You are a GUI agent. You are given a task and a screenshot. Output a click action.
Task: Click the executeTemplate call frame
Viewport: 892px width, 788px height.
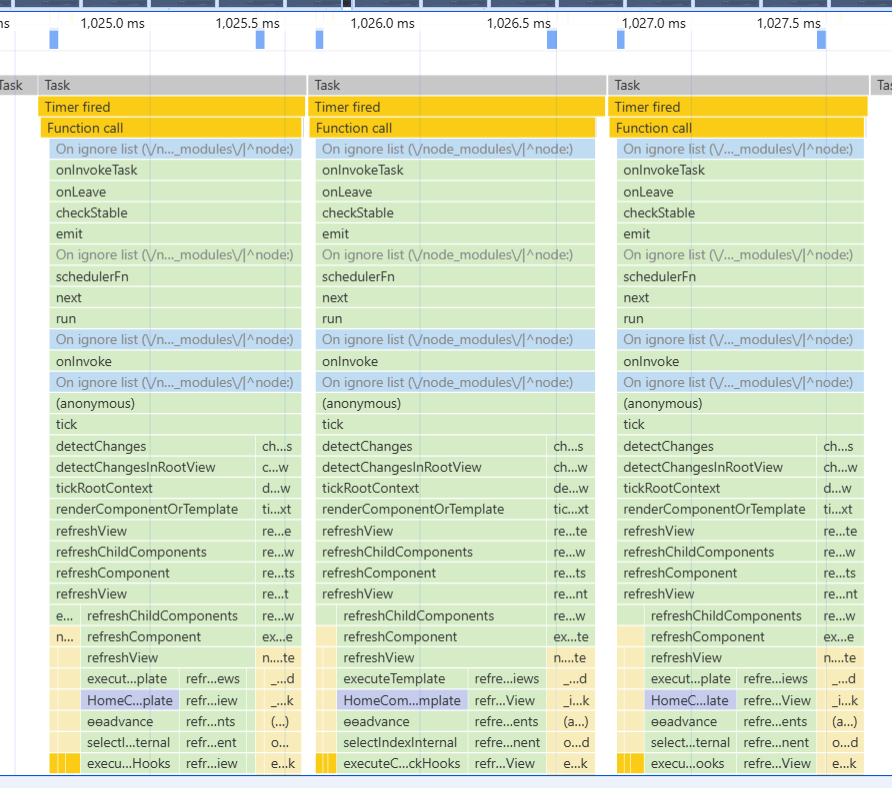coord(402,679)
